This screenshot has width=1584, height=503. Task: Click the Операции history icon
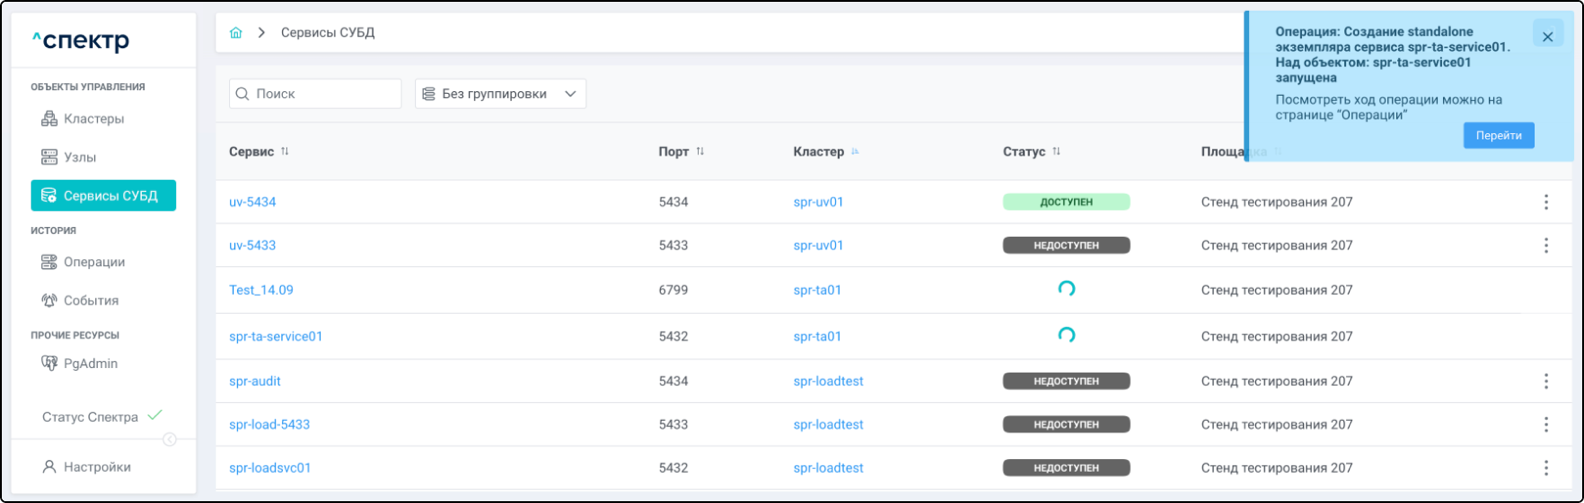[x=49, y=262]
